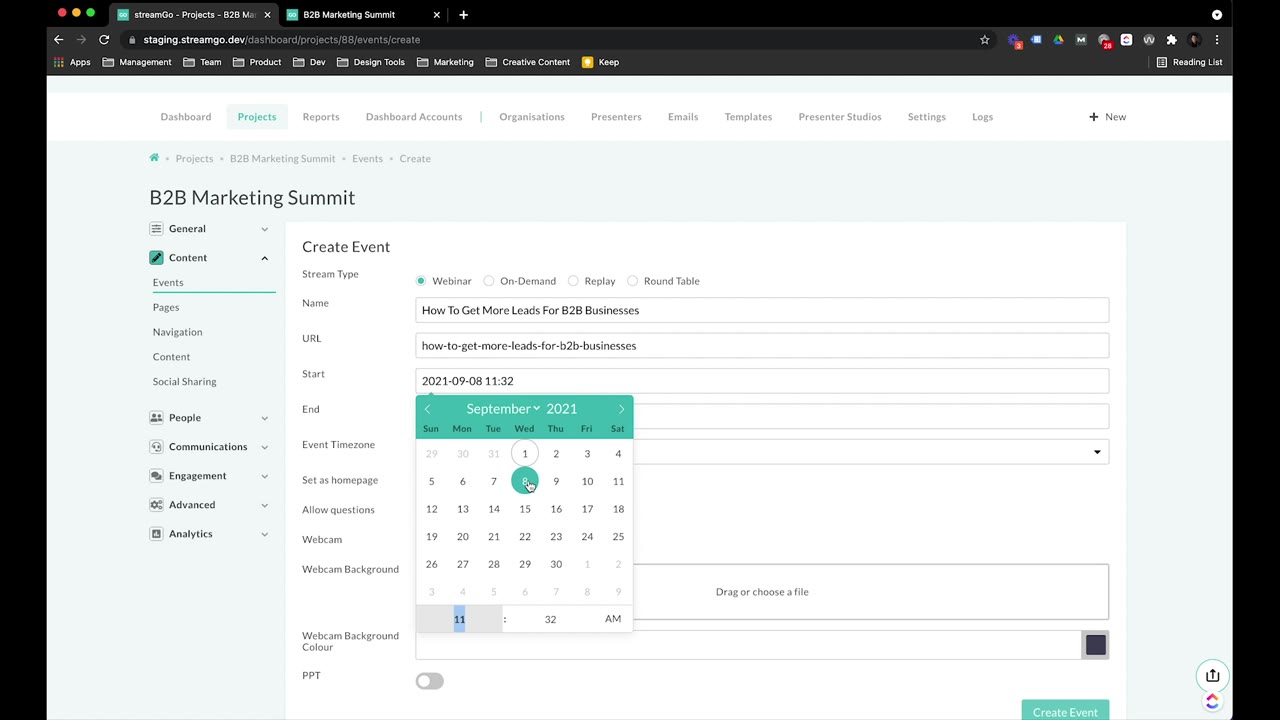Screen dimensions: 1280x720
Task: Open the Presenters nav tab
Action: click(616, 117)
